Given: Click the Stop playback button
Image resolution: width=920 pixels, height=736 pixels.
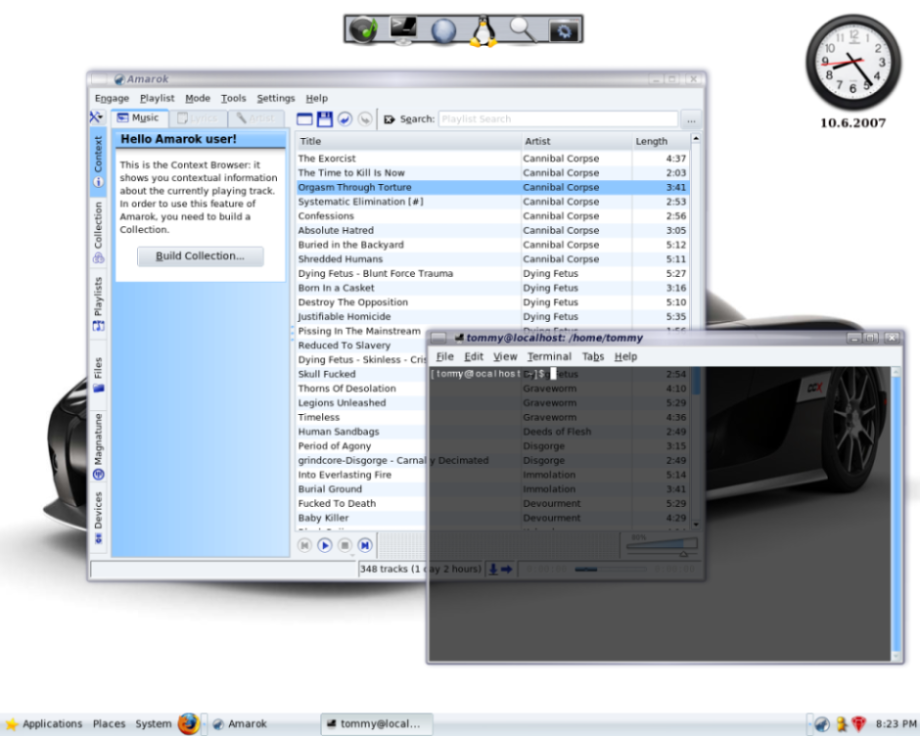Looking at the screenshot, I should point(344,545).
